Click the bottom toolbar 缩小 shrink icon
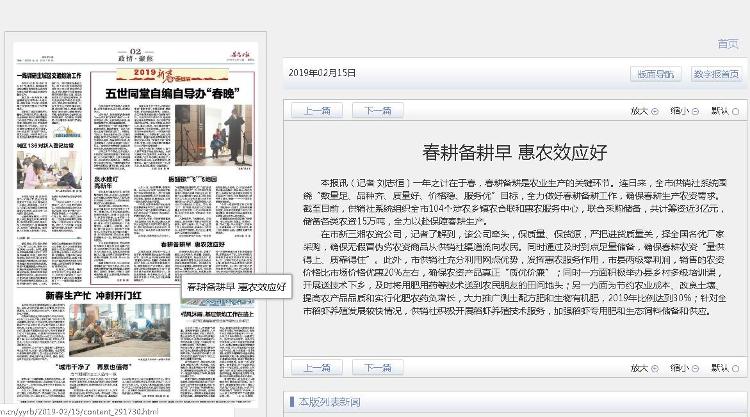 click(694, 367)
